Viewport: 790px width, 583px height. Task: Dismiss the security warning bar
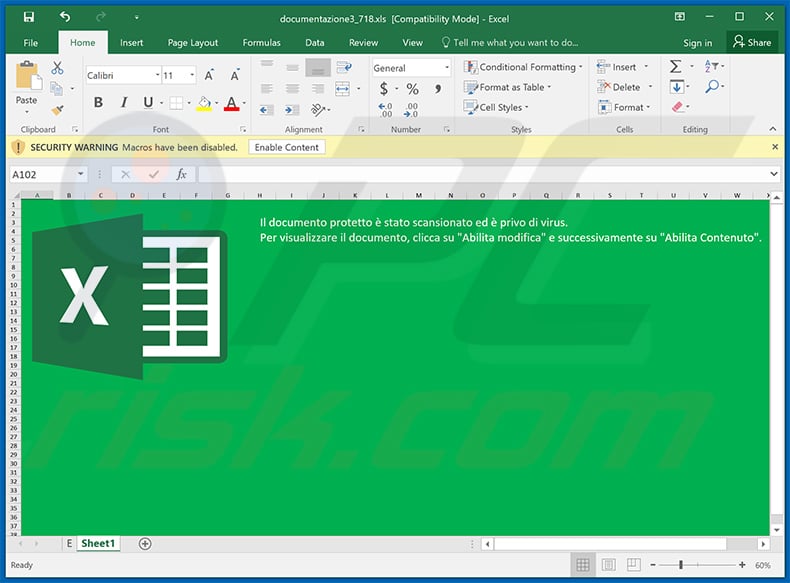pos(775,147)
